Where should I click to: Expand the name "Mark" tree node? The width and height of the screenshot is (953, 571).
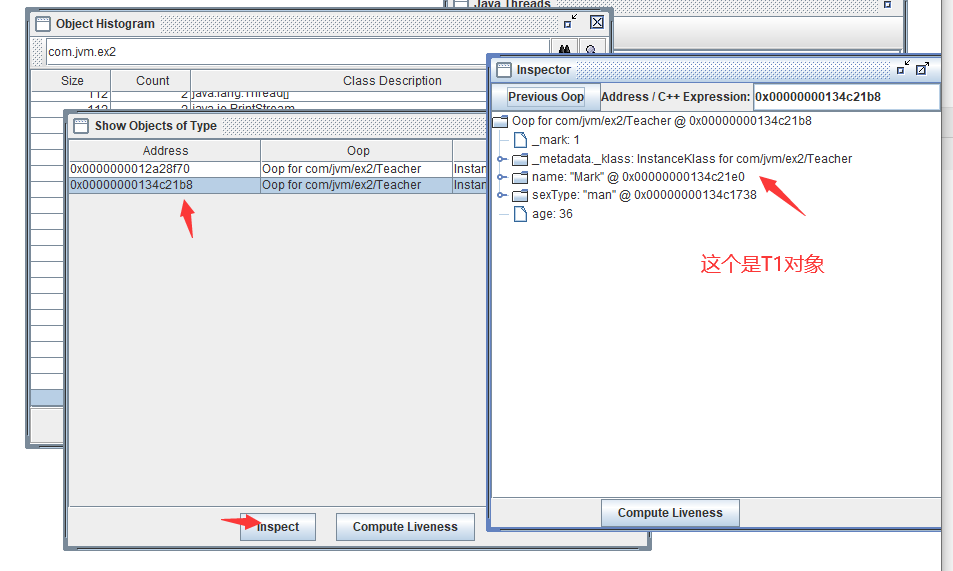click(501, 178)
